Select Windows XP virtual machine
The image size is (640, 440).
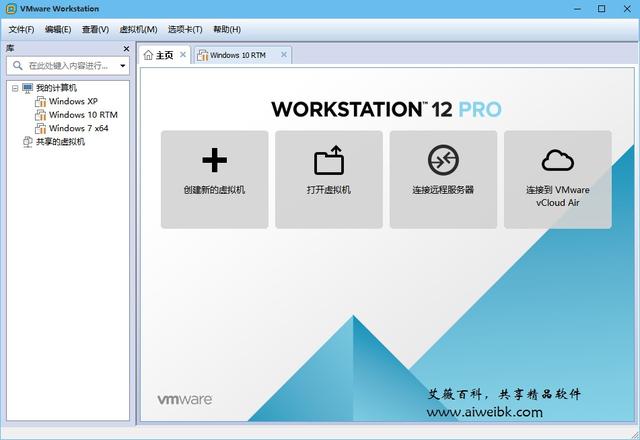click(73, 101)
